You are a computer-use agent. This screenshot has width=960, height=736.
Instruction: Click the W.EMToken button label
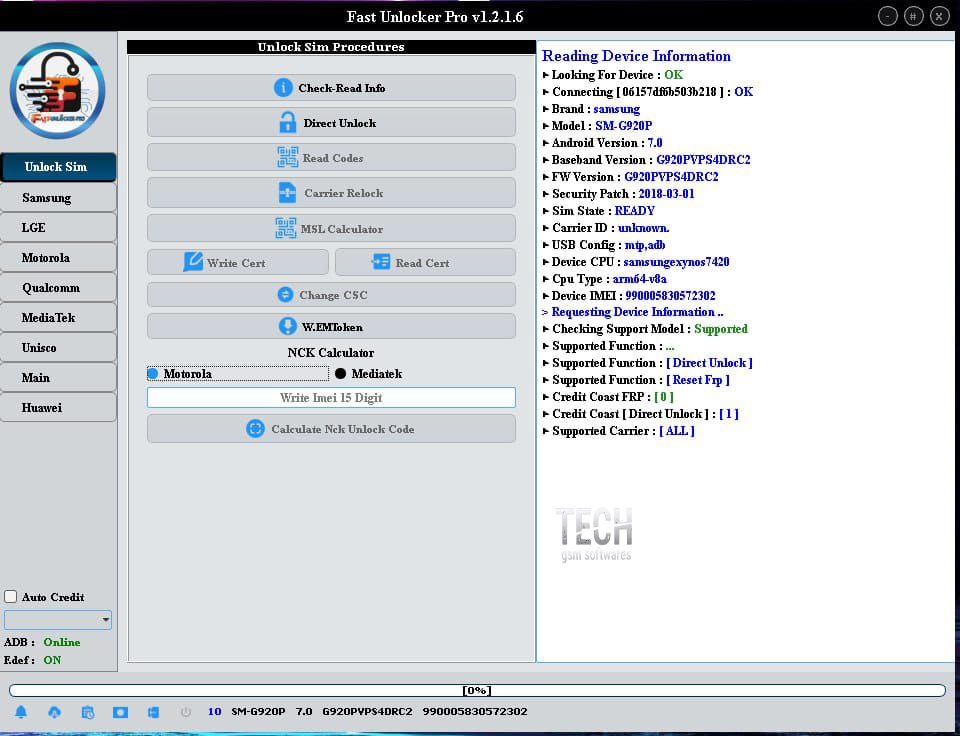point(332,327)
